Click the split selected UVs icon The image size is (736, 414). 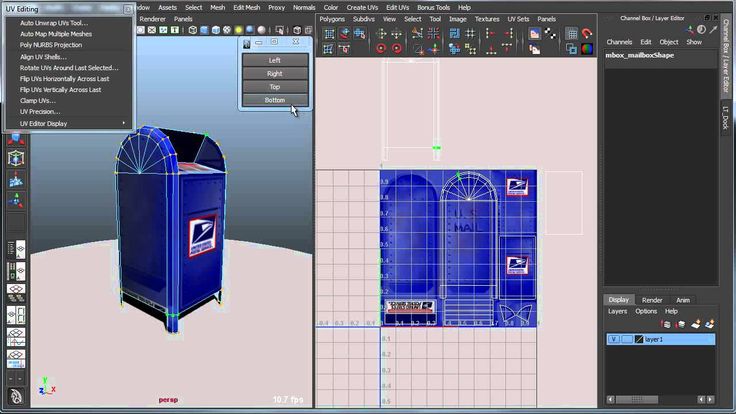(433, 33)
